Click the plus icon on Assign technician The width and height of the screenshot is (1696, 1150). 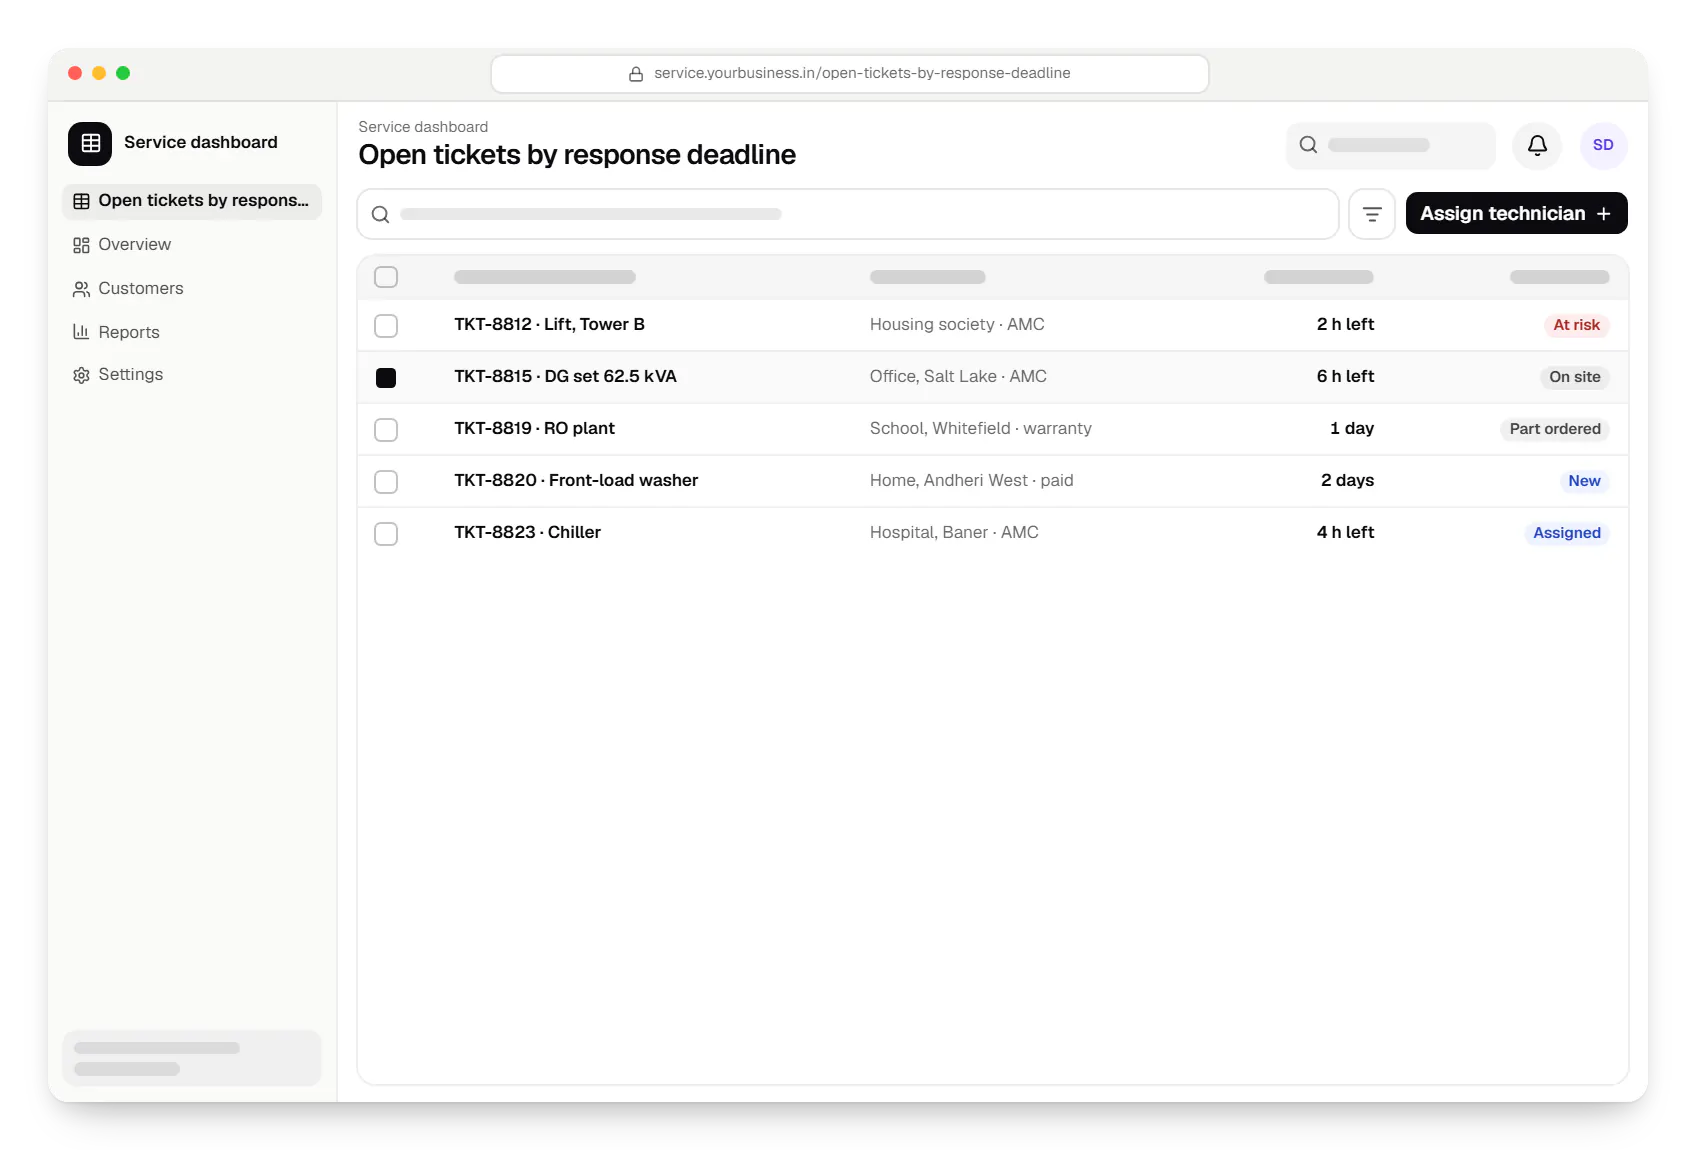tap(1603, 214)
